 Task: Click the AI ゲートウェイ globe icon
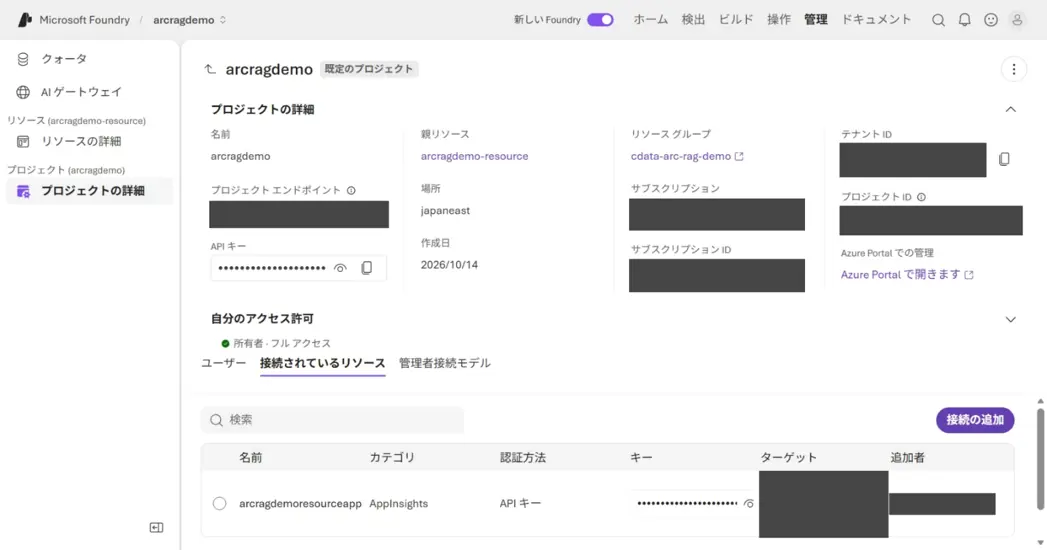click(23, 92)
